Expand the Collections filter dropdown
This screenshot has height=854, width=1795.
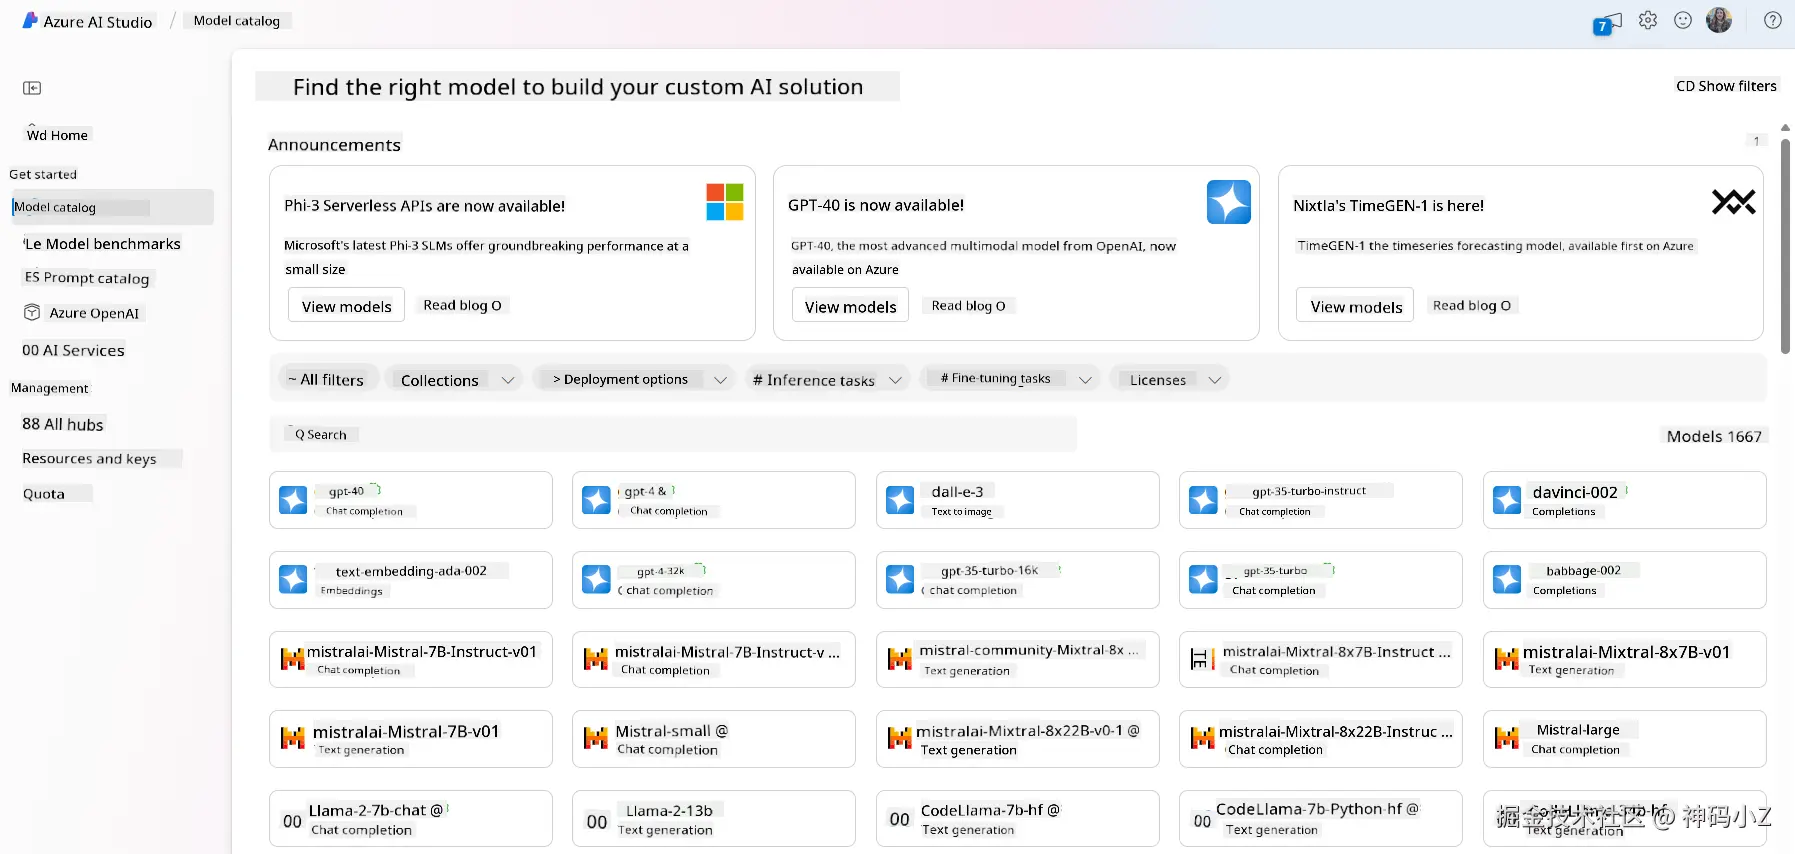tap(455, 380)
